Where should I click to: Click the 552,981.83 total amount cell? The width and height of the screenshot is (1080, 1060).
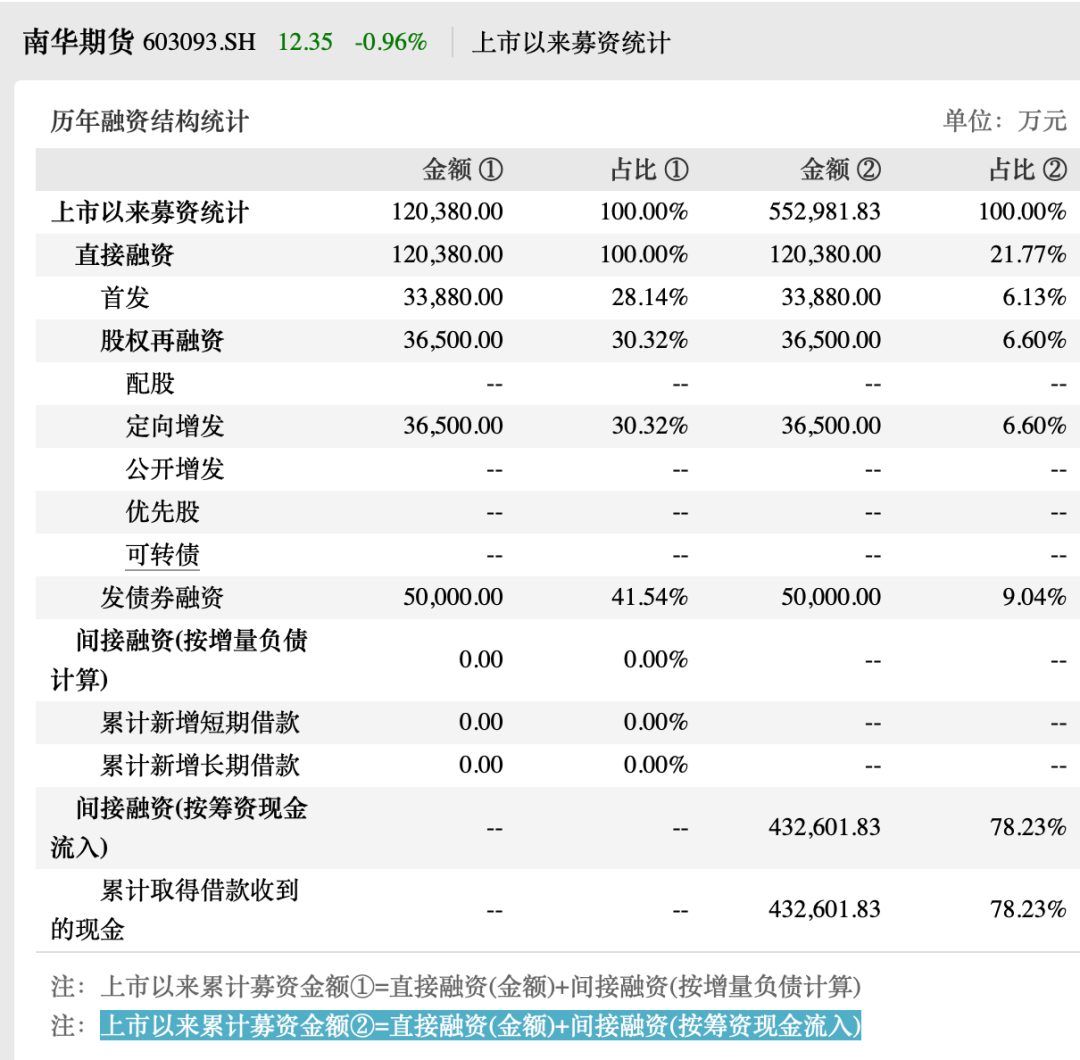pos(824,211)
